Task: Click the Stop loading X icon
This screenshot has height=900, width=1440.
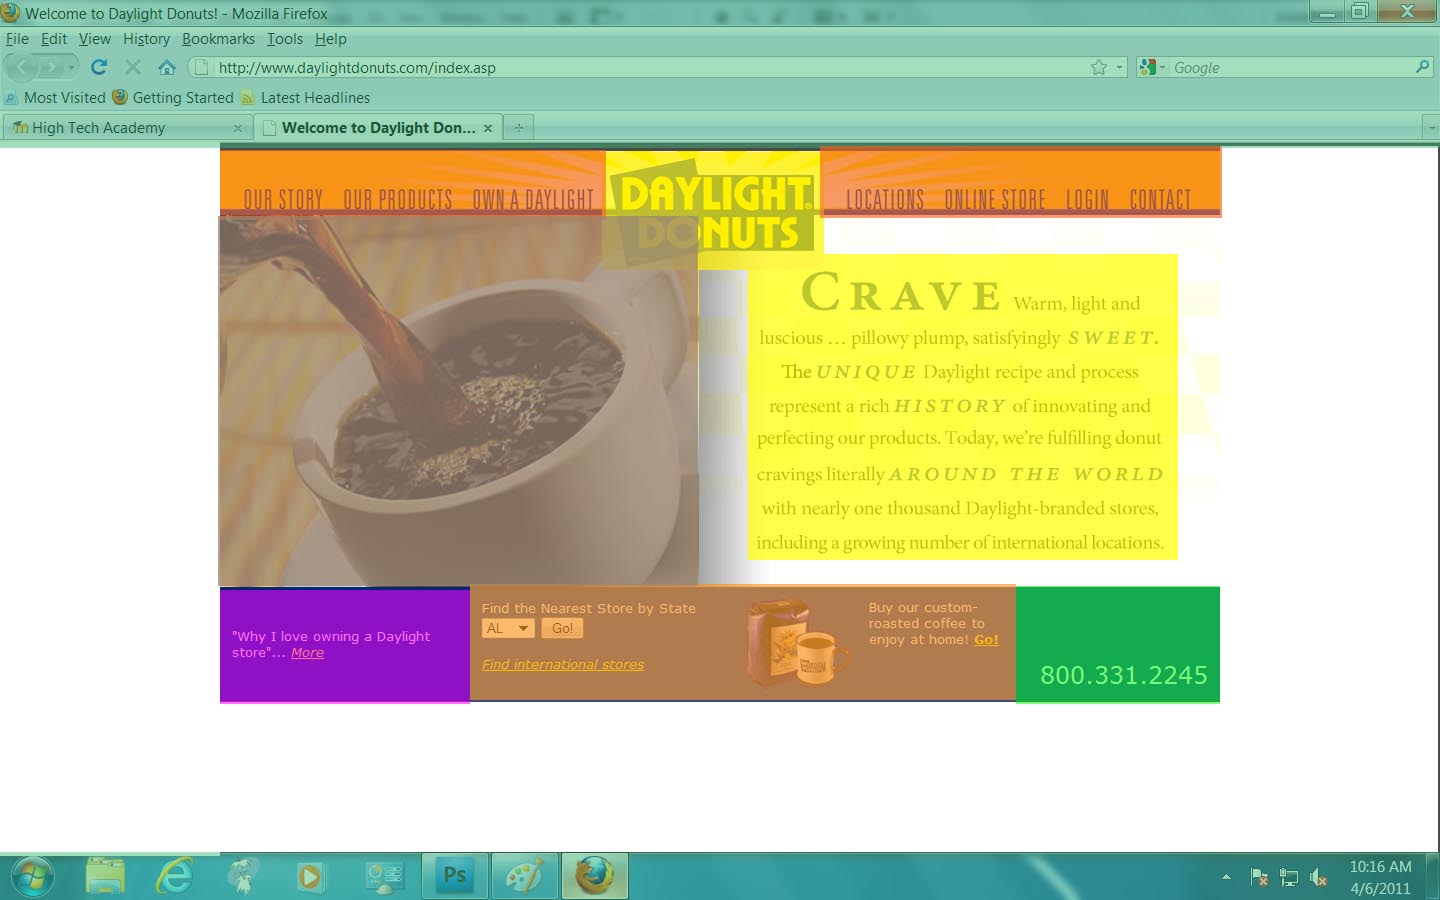Action: point(132,67)
